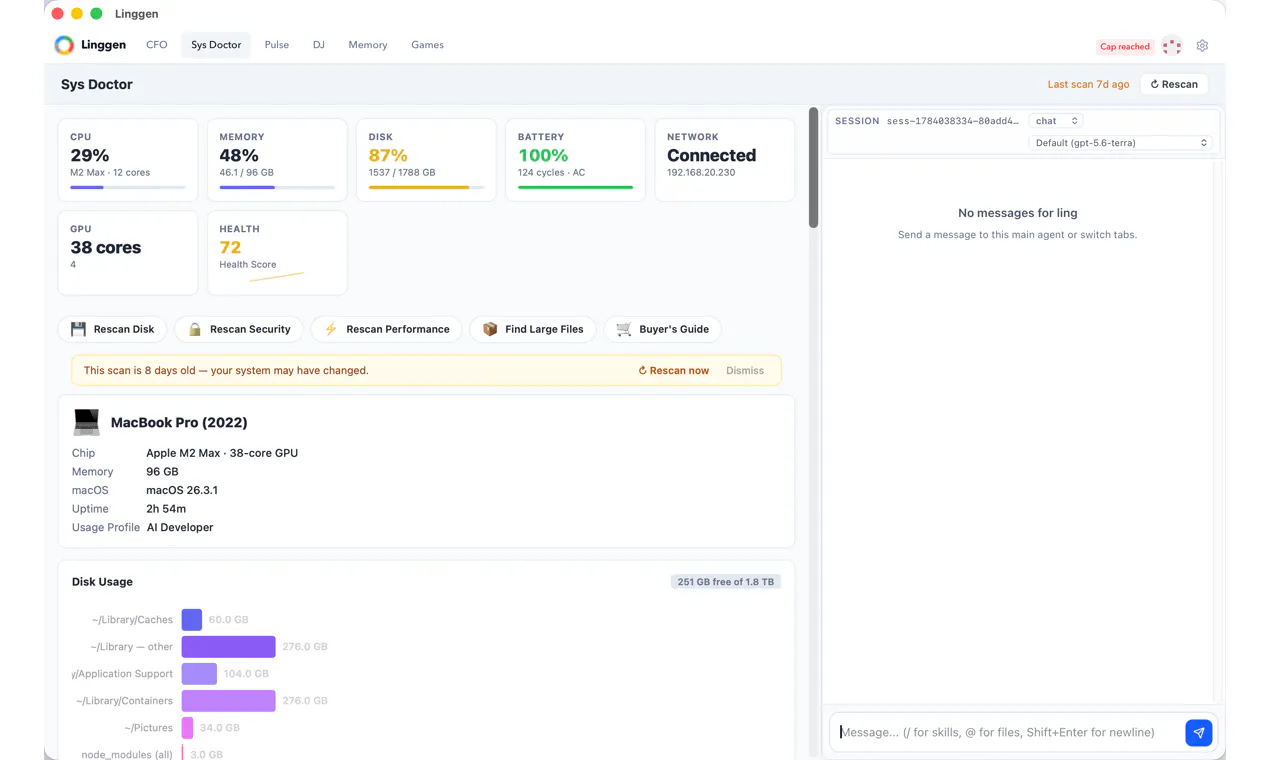Click the macOS 26.3.1 value

[182, 490]
